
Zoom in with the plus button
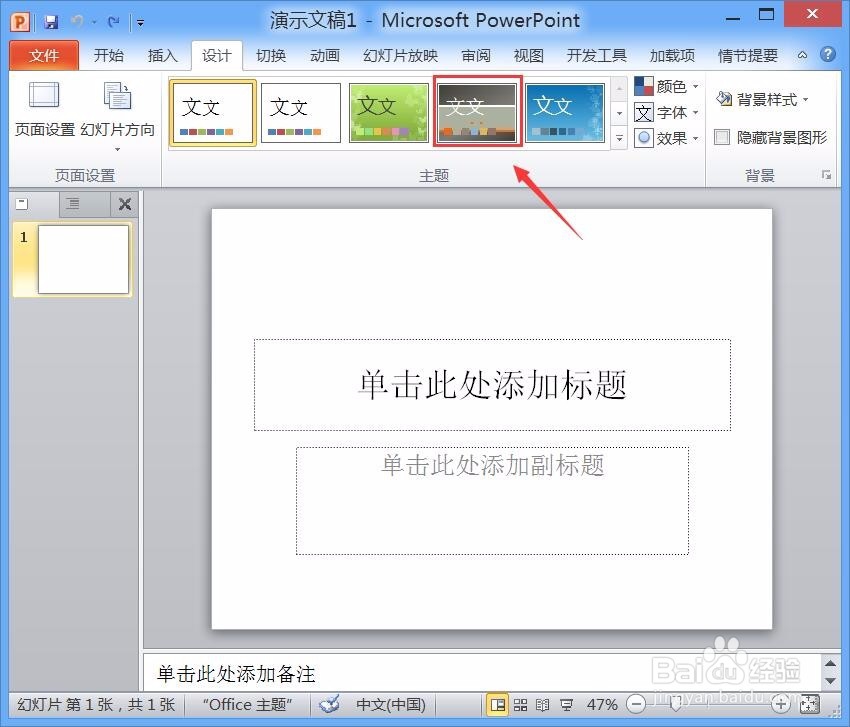pyautogui.click(x=780, y=705)
